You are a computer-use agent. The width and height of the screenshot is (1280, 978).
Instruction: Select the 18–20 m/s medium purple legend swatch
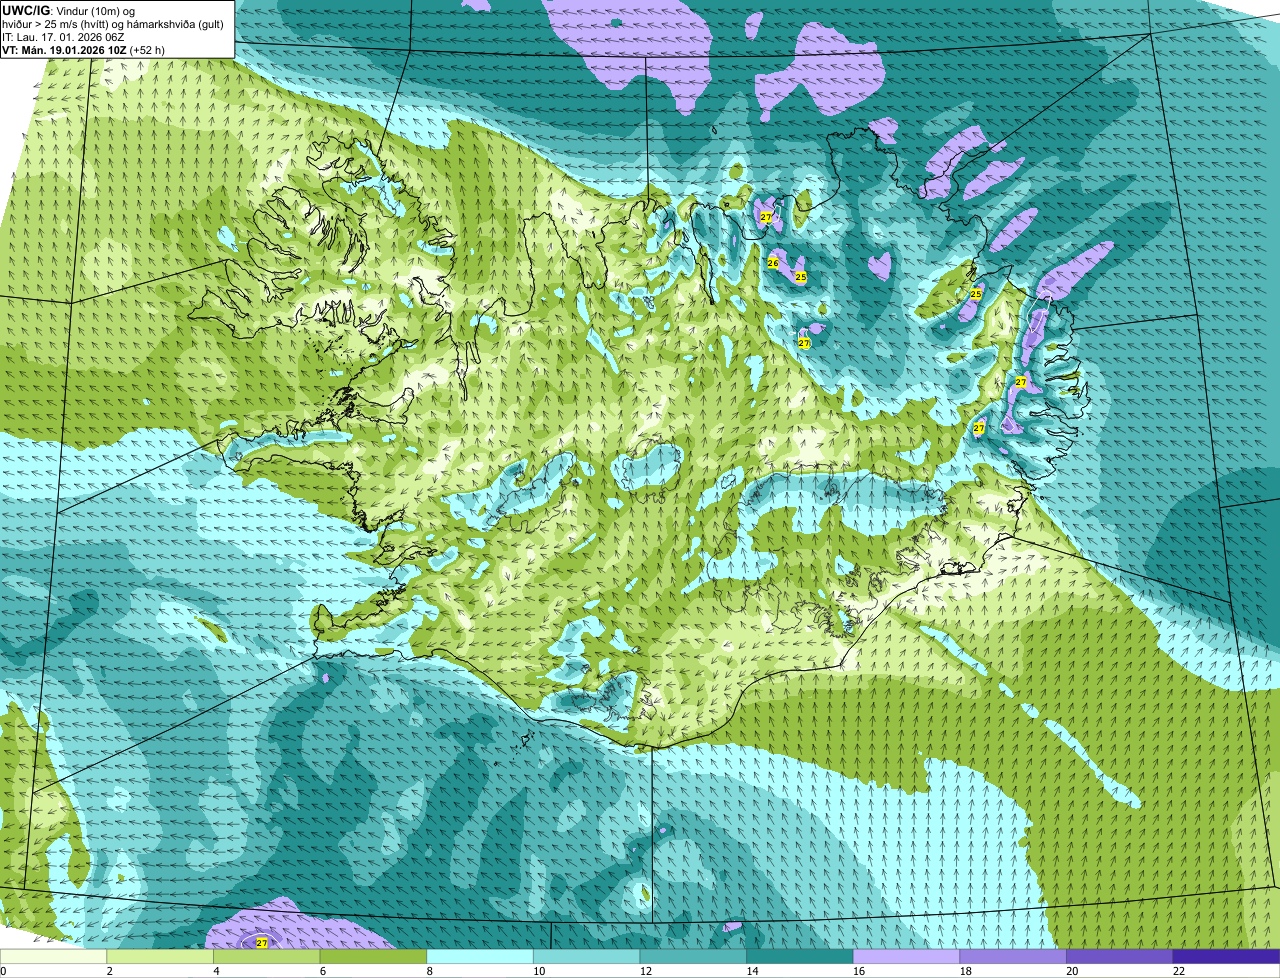(1013, 956)
